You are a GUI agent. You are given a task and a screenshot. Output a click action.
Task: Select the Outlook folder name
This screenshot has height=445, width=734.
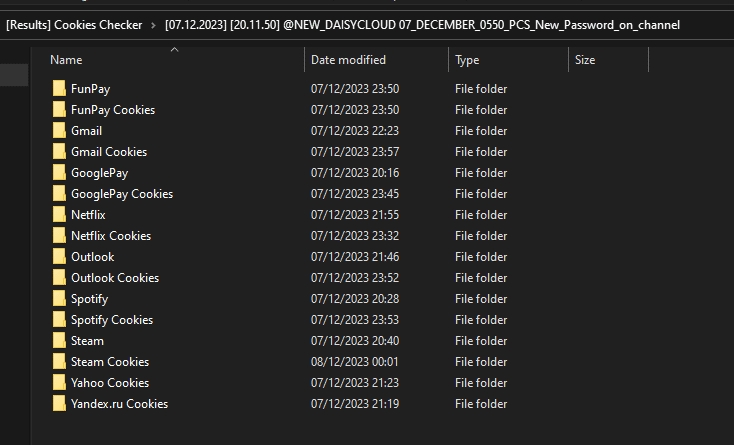coord(93,257)
